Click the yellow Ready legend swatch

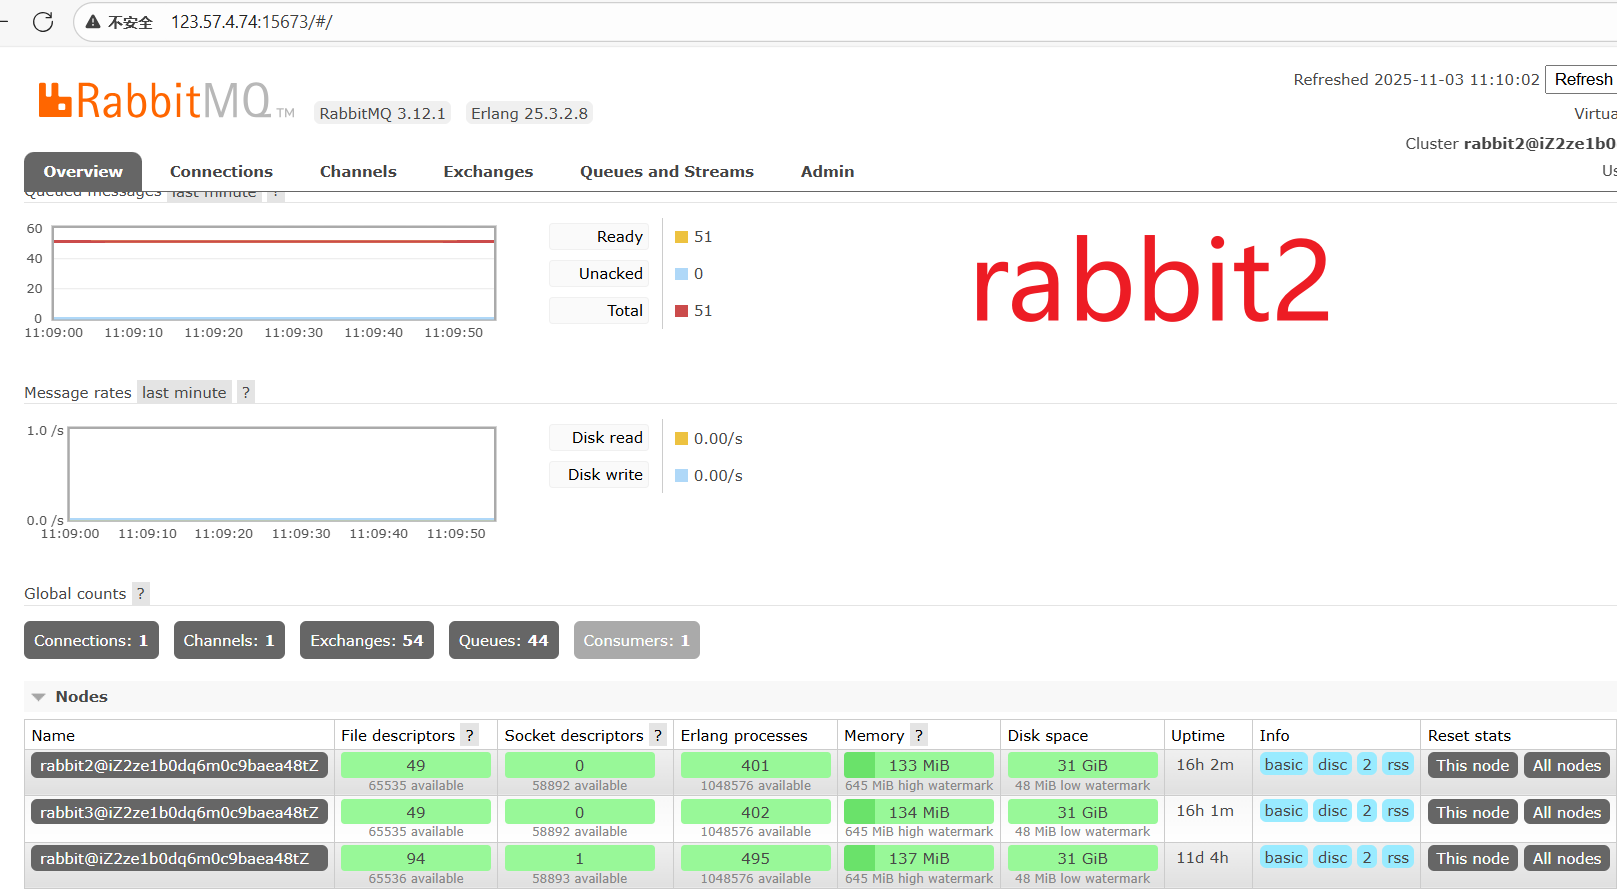(681, 237)
